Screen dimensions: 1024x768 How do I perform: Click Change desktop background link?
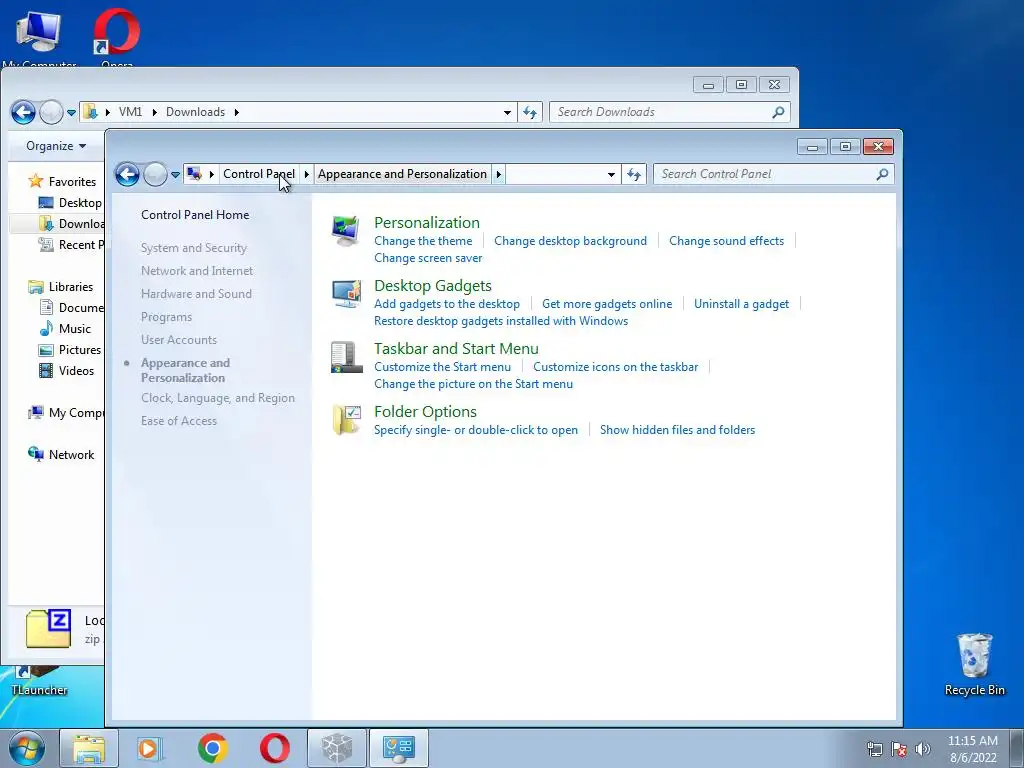570,241
